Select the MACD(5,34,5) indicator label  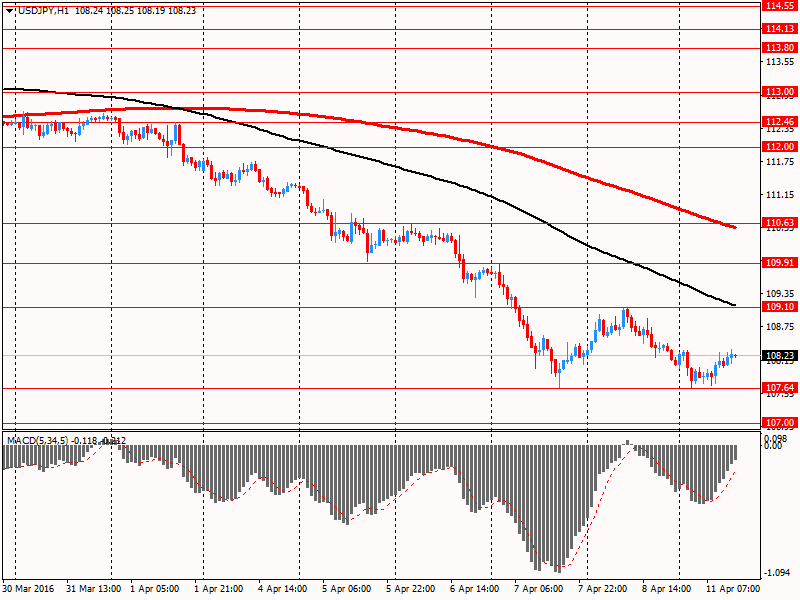click(x=37, y=440)
